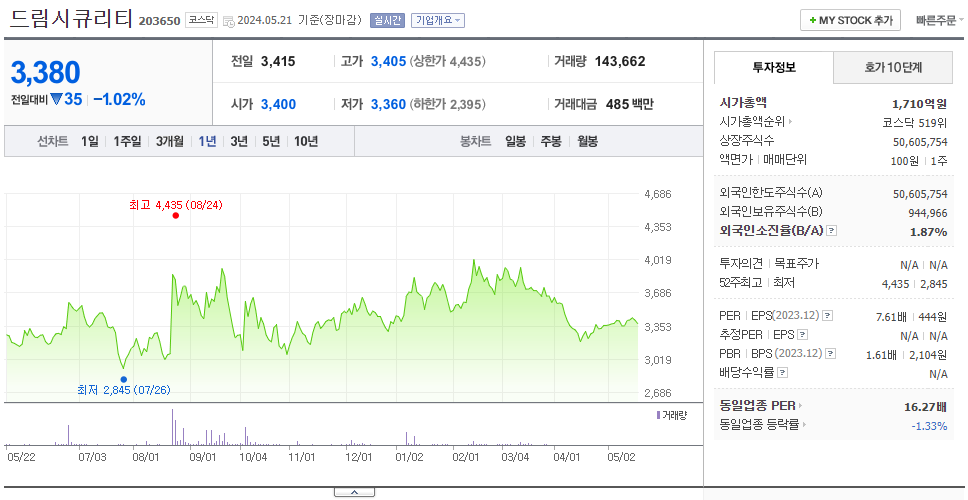Click the 투자의견 label
Screen dimensions: 968x500
click(x=741, y=264)
